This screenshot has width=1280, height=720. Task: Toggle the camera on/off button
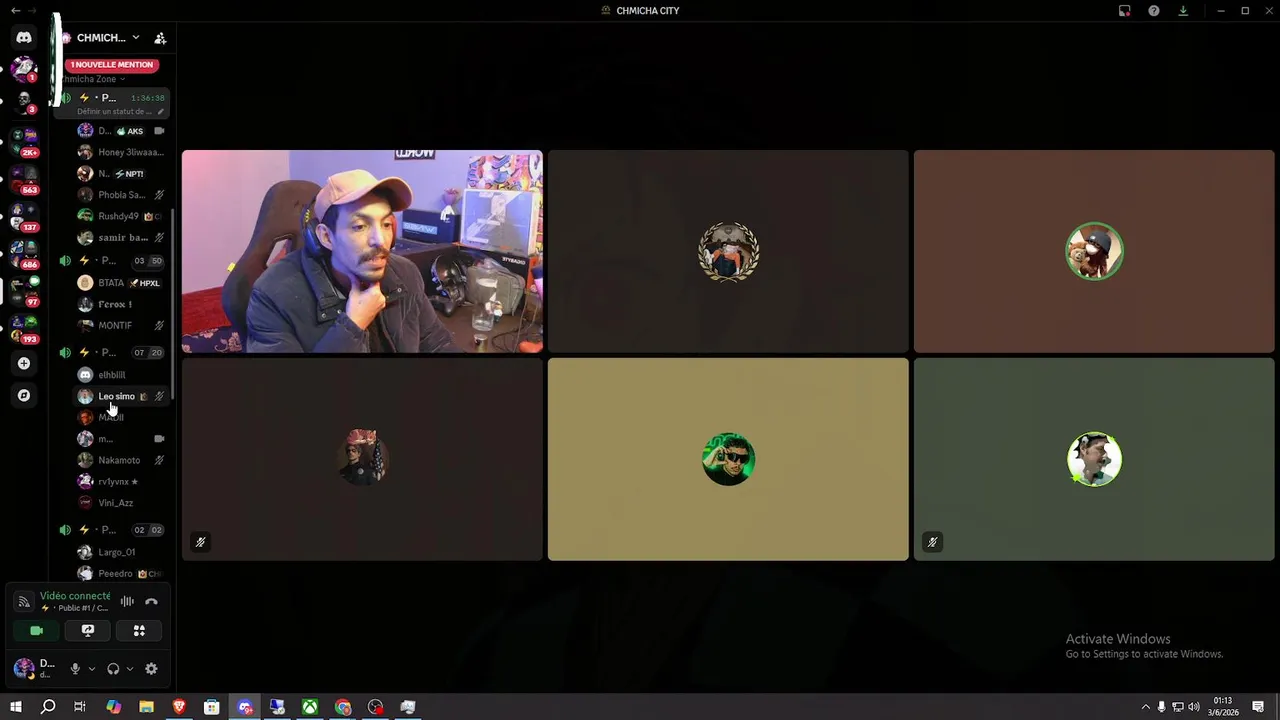point(36,631)
